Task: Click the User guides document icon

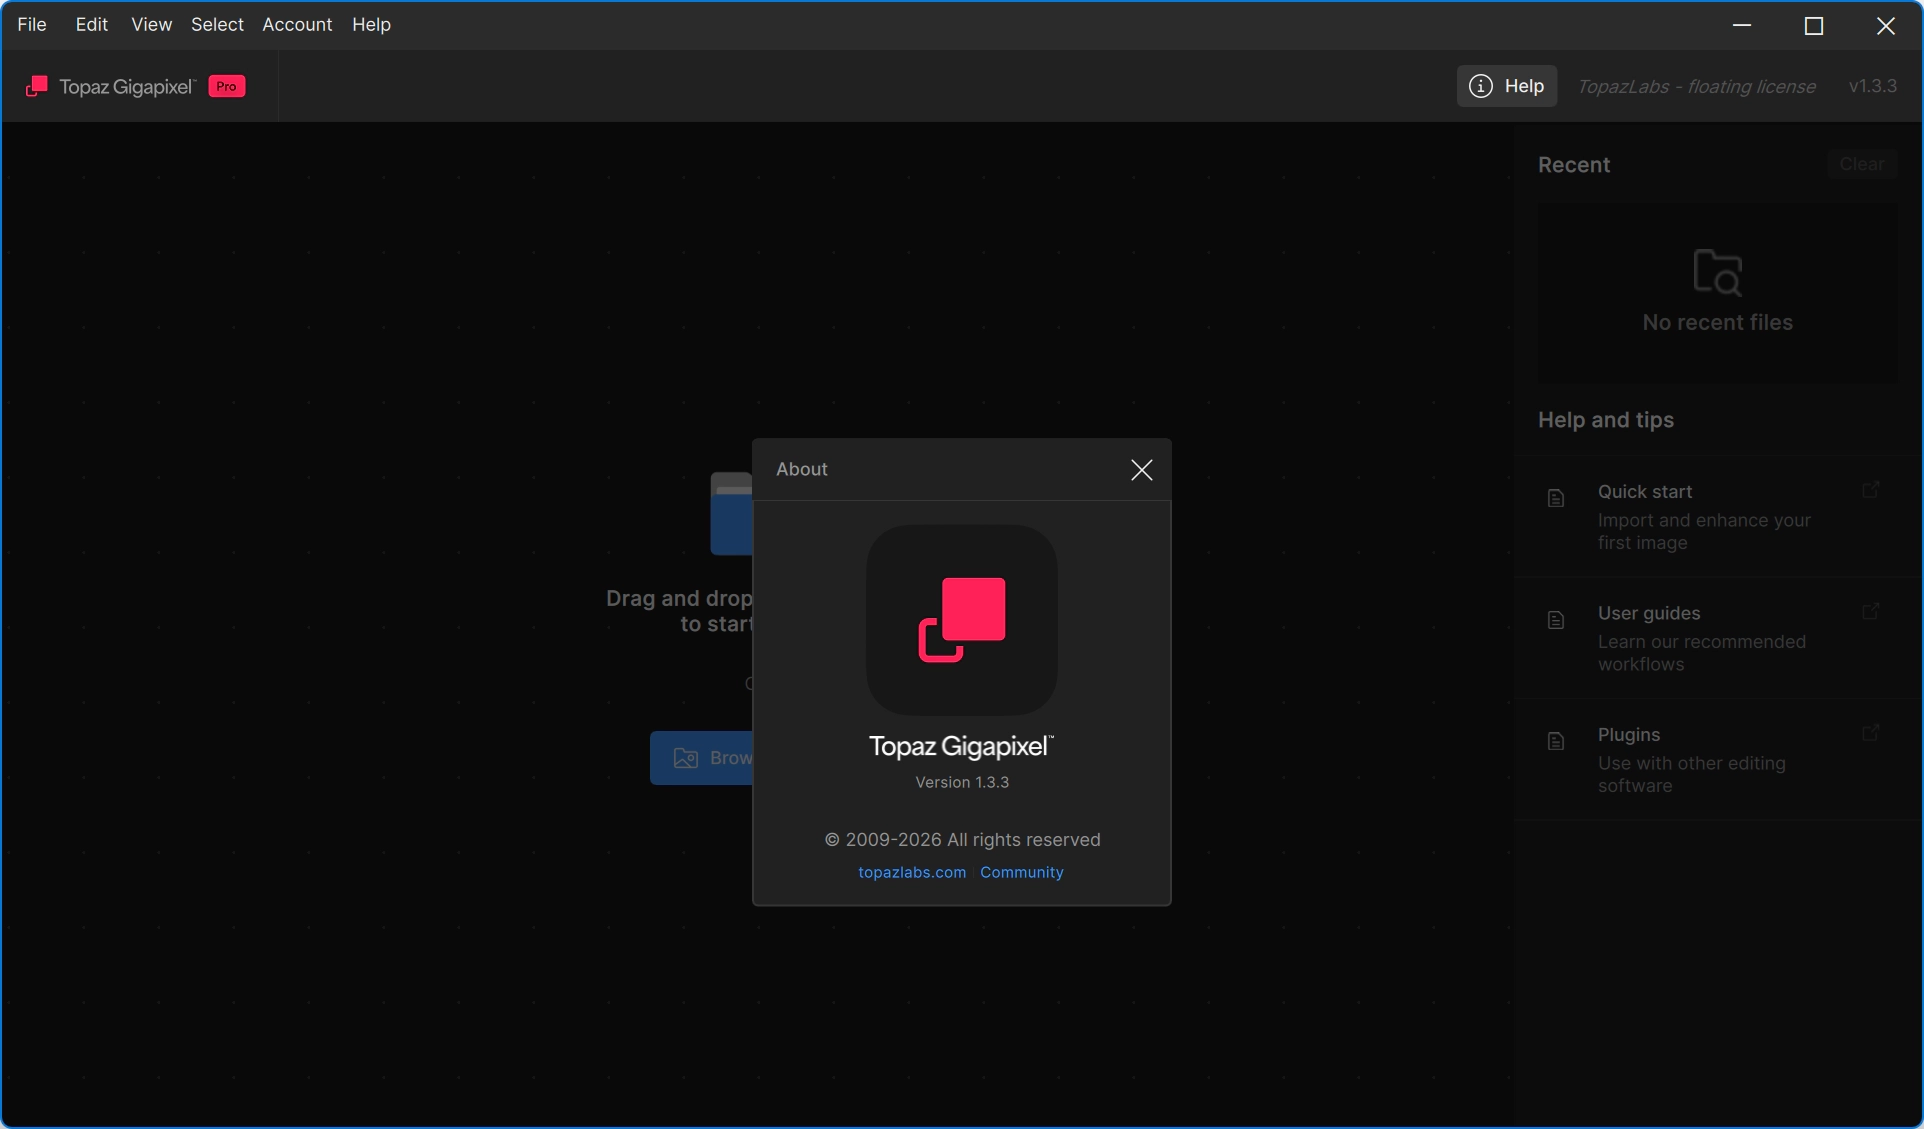Action: pos(1555,620)
